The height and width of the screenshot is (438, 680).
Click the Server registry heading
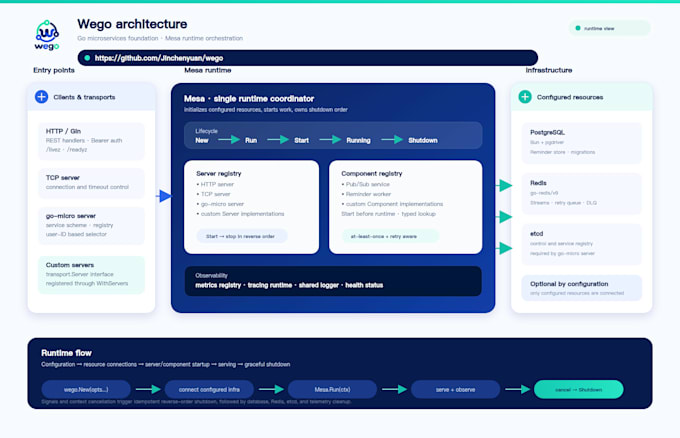[219, 173]
